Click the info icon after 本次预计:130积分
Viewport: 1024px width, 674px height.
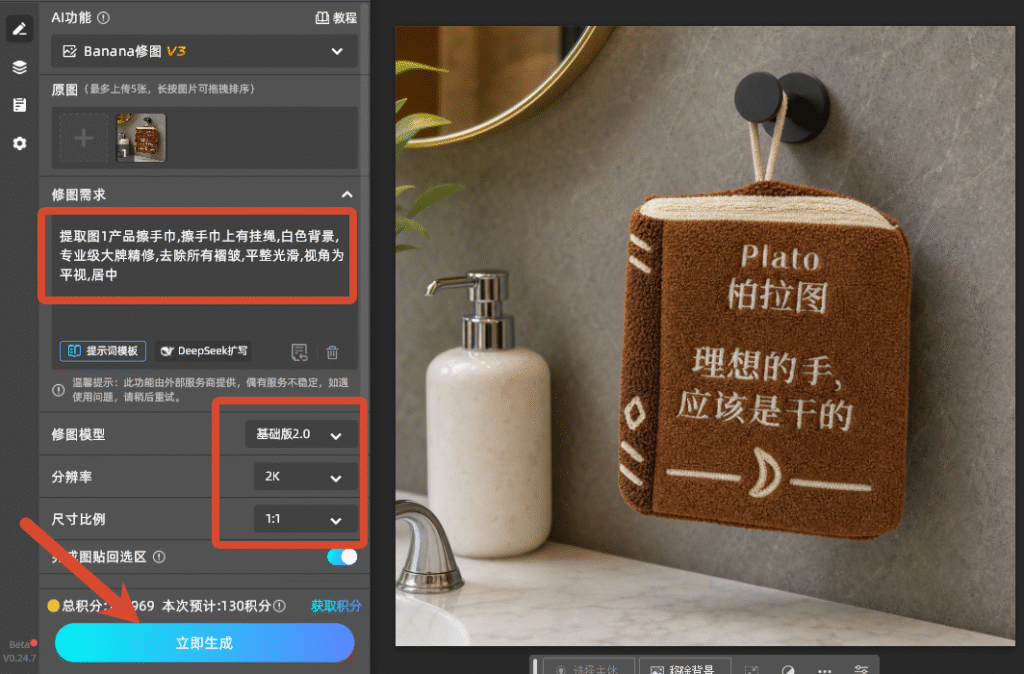280,605
